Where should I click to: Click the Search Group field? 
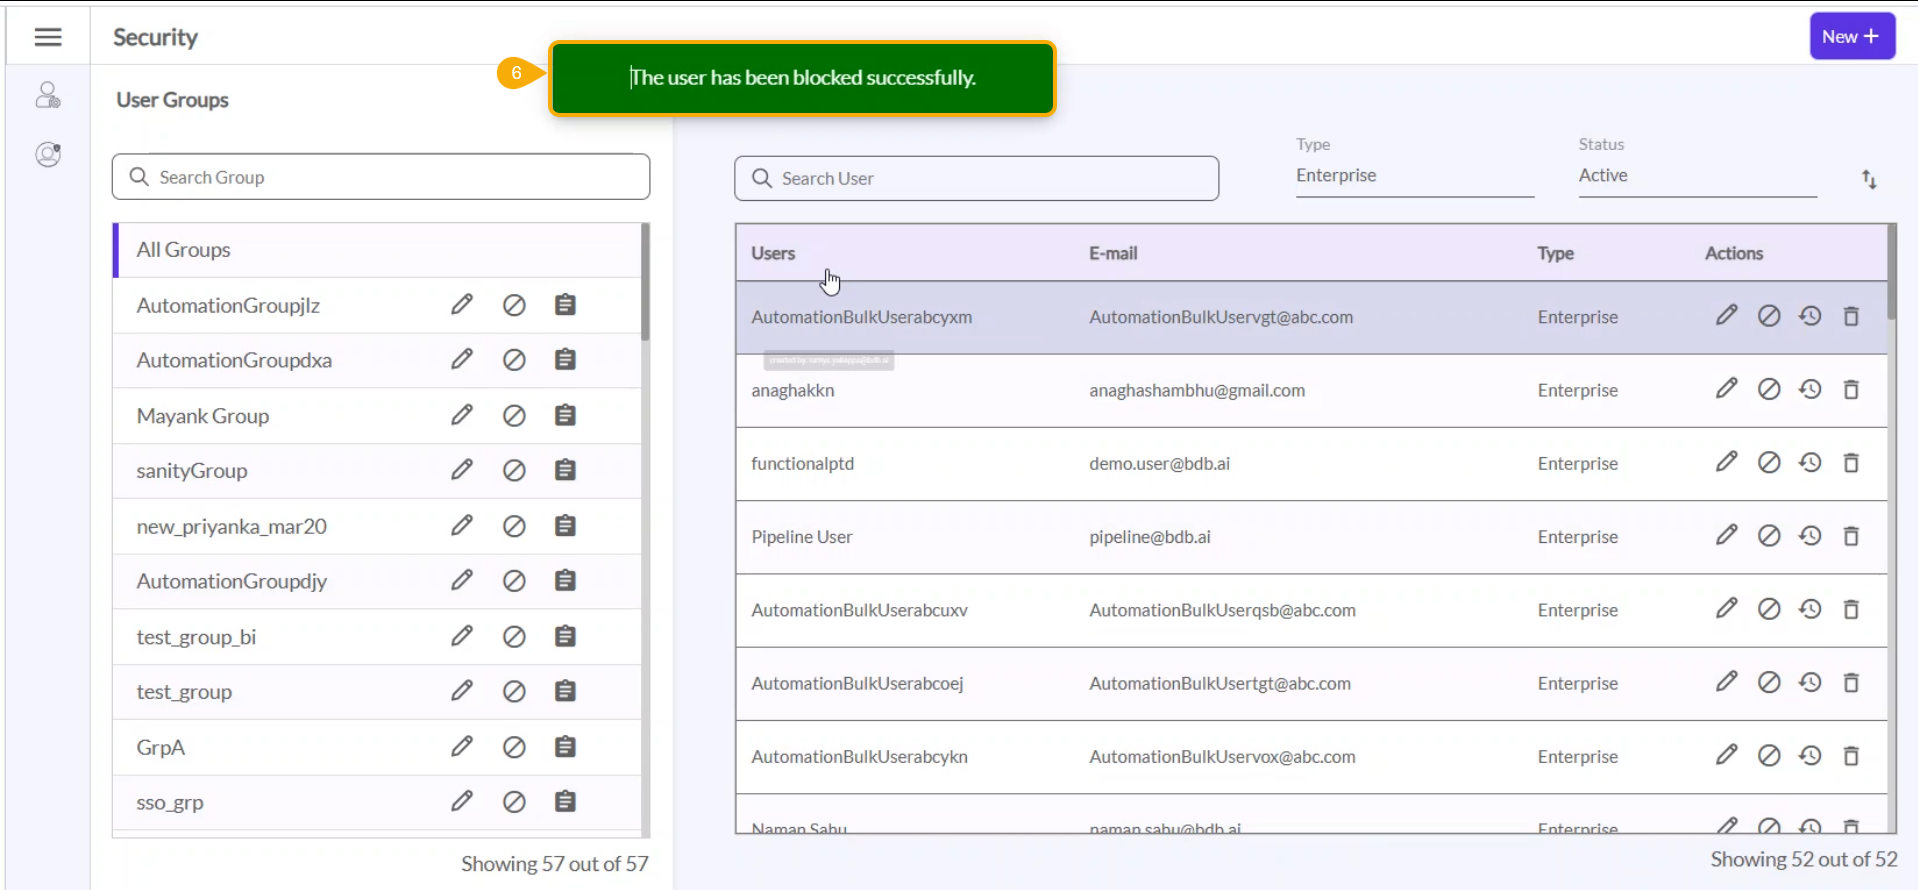click(x=381, y=177)
